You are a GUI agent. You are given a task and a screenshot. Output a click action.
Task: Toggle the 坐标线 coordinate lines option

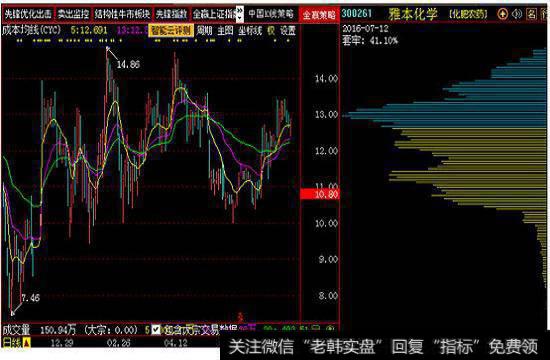(x=250, y=31)
